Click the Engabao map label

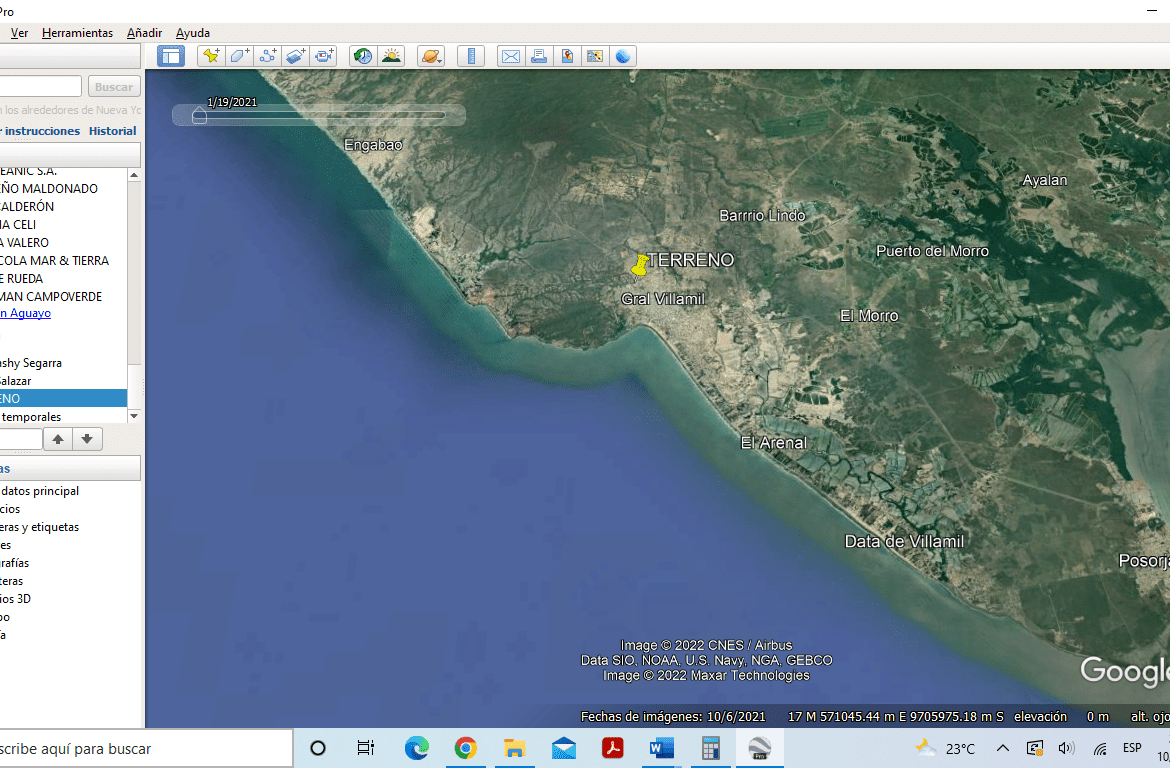pyautogui.click(x=373, y=145)
